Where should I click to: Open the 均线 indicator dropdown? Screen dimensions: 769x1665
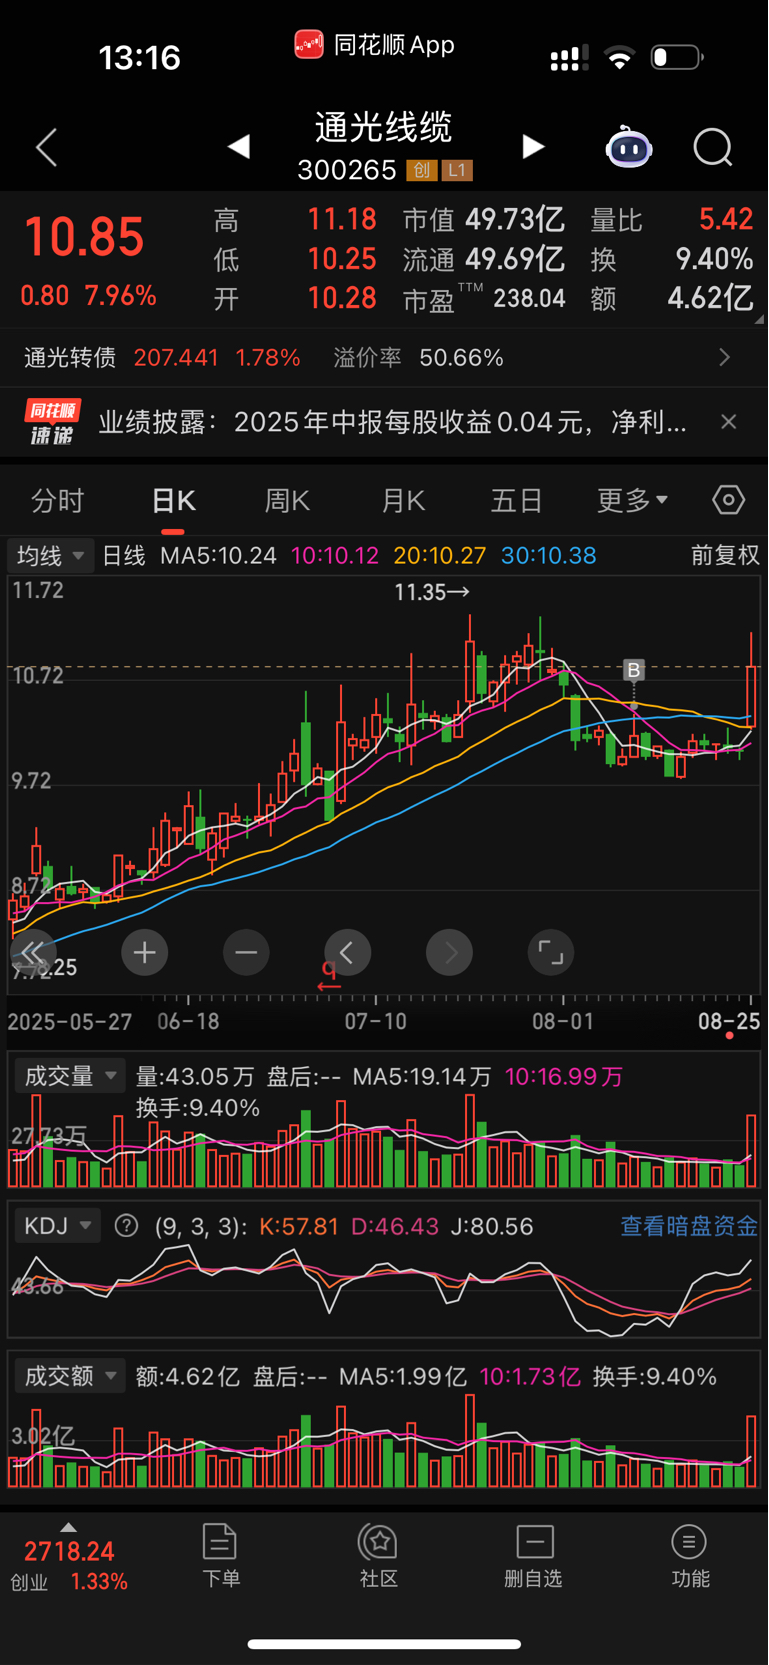click(50, 555)
